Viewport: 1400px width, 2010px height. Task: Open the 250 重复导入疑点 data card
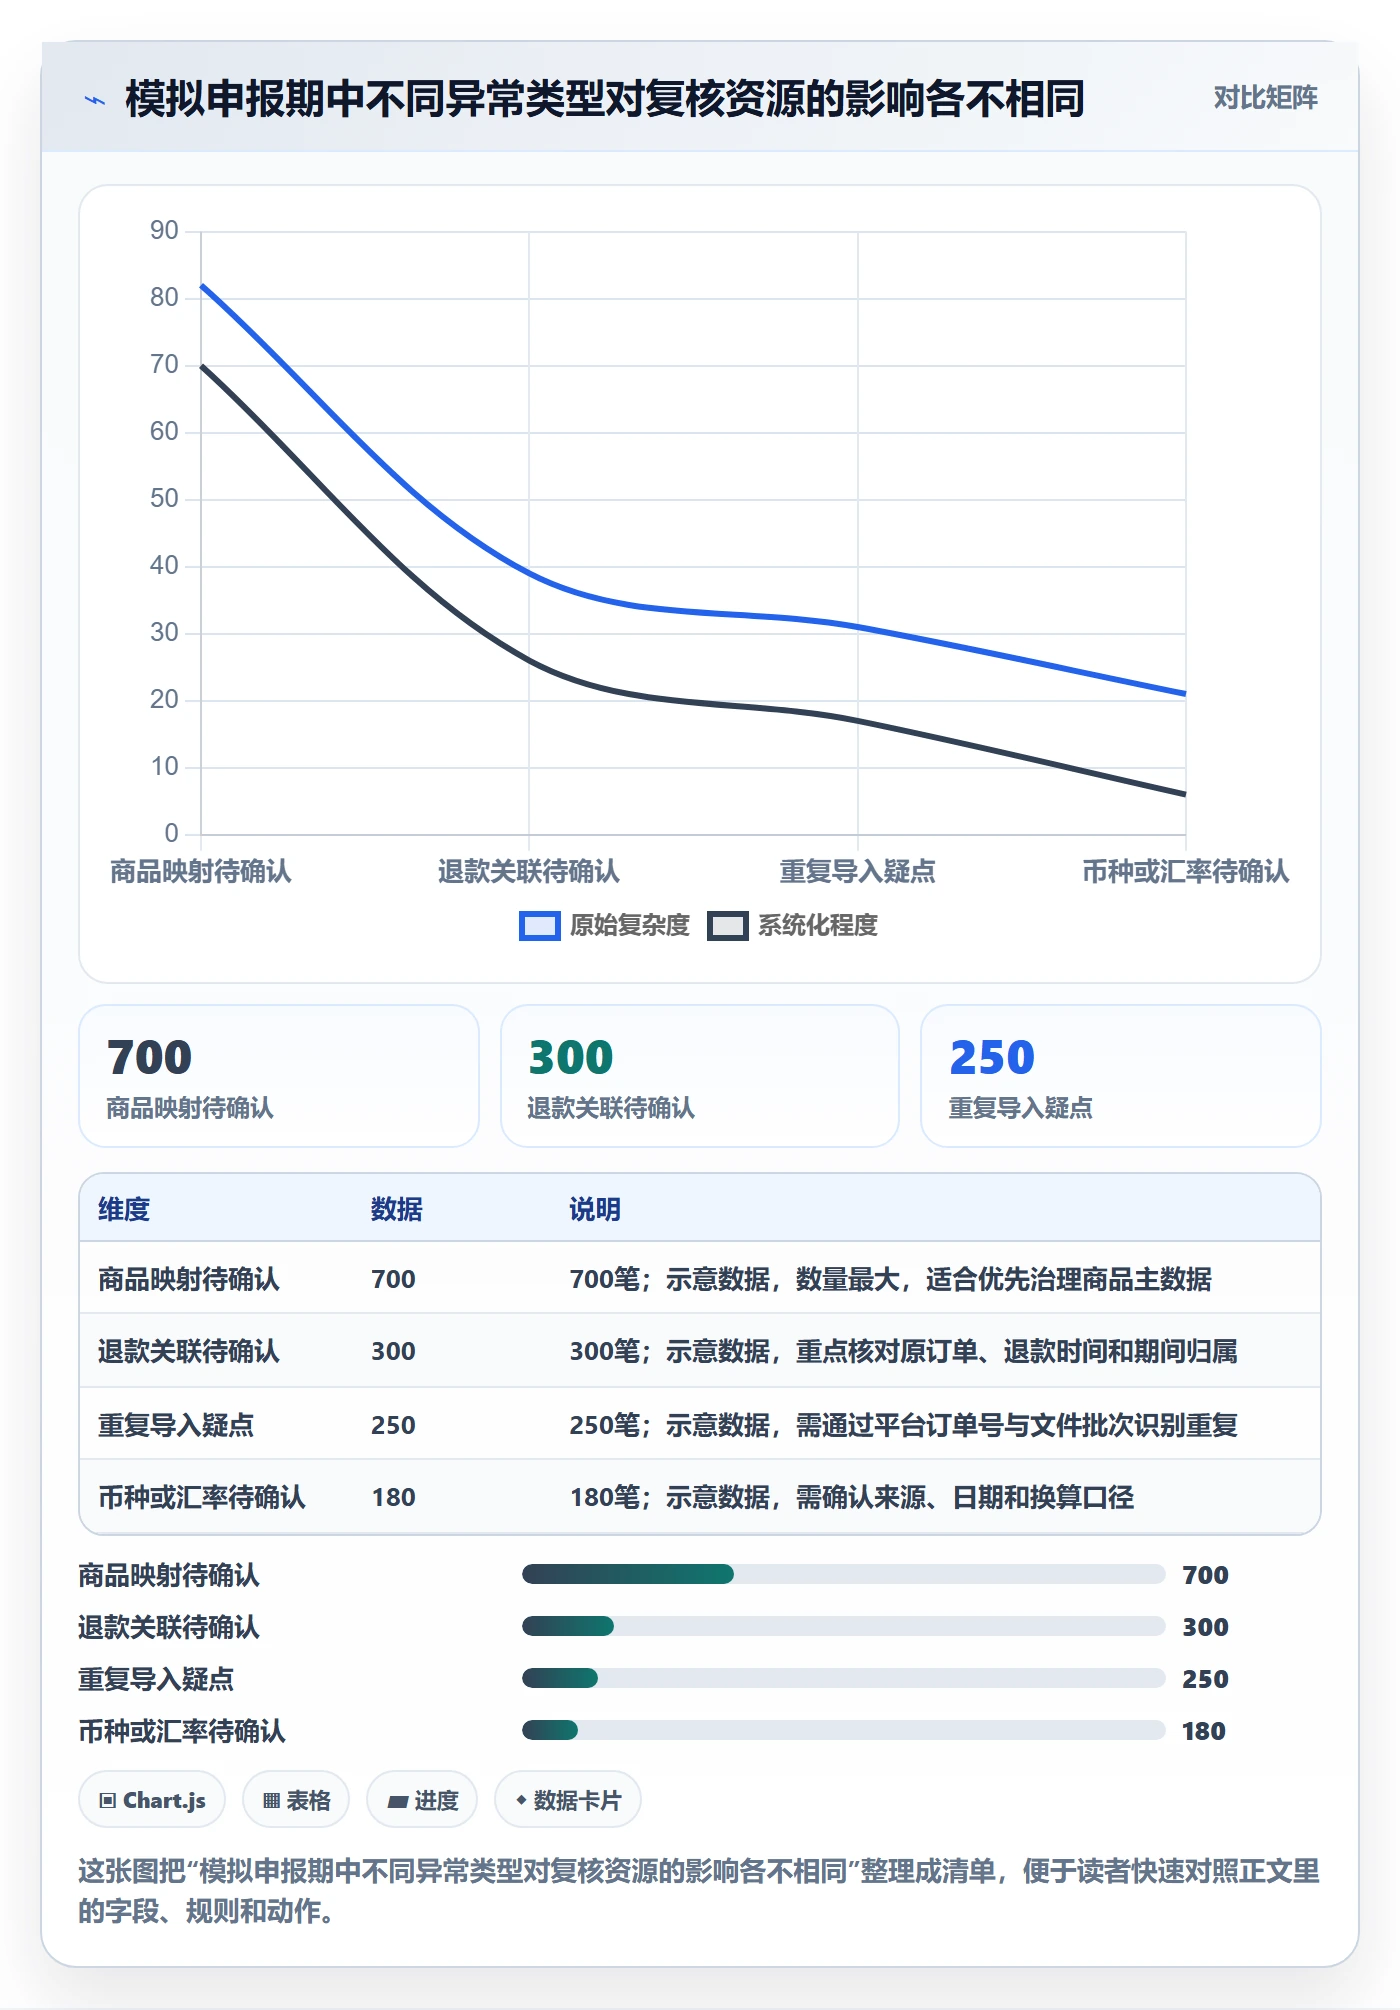(1121, 1076)
